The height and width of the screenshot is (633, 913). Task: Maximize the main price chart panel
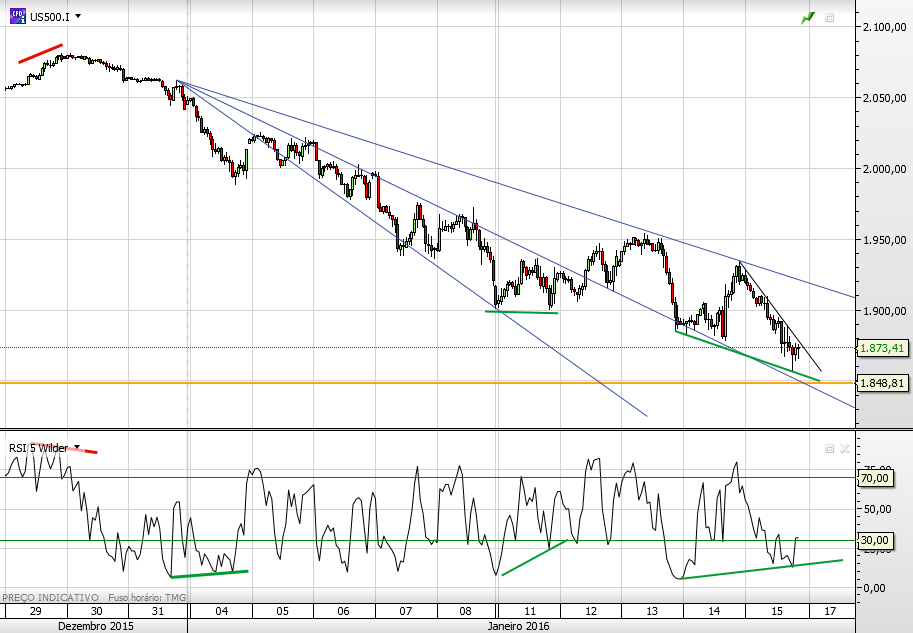point(829,18)
